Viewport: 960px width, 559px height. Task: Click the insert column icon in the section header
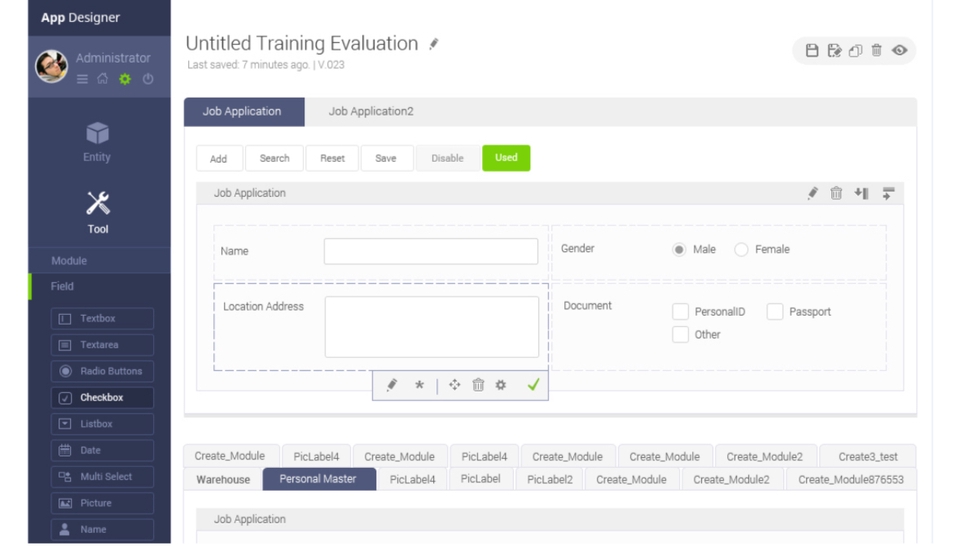tap(861, 193)
